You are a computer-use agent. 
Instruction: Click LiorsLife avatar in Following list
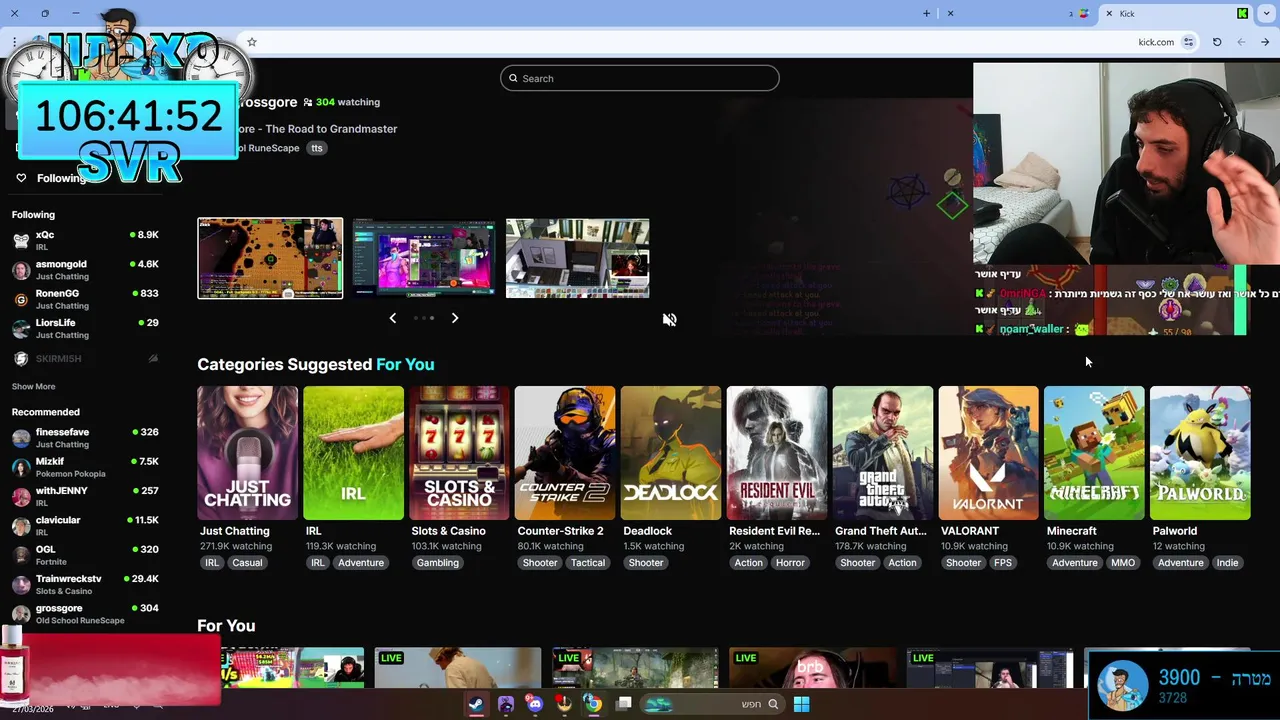click(21, 329)
